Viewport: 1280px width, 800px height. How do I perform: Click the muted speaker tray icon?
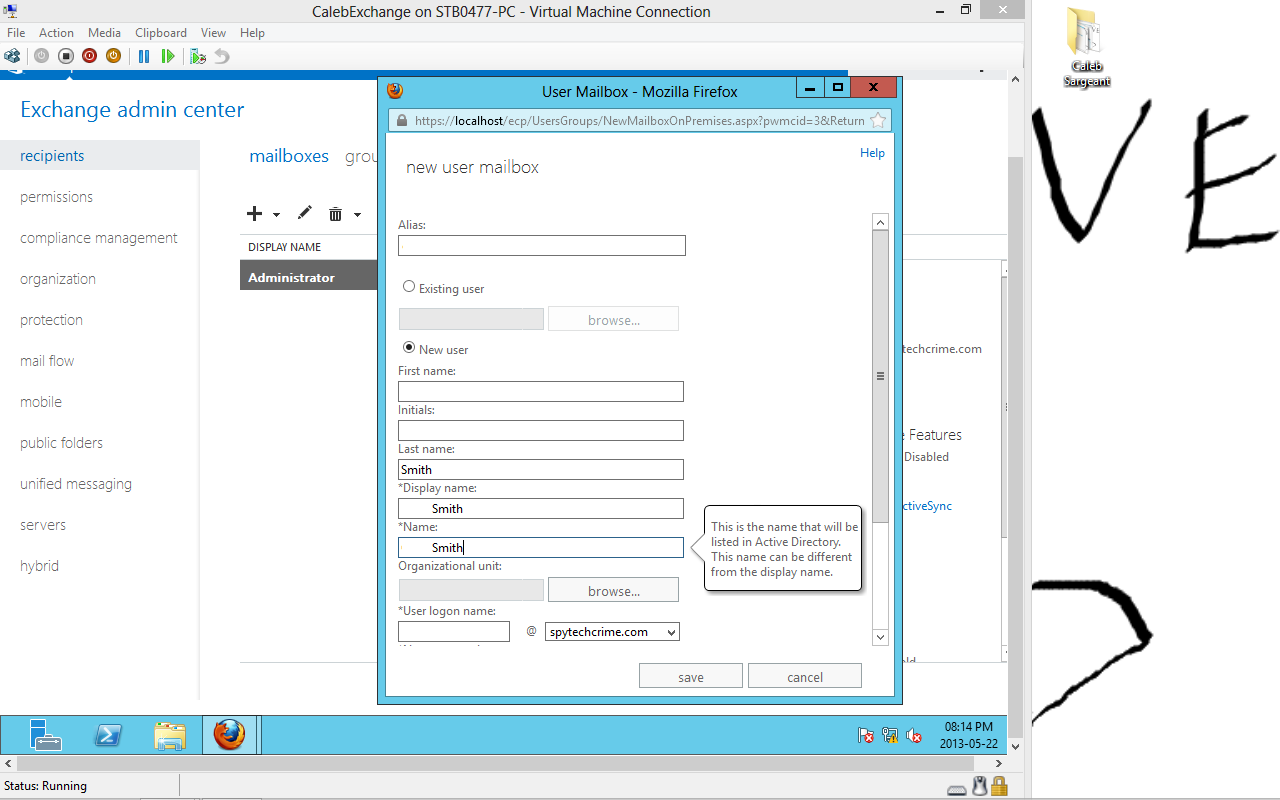914,735
